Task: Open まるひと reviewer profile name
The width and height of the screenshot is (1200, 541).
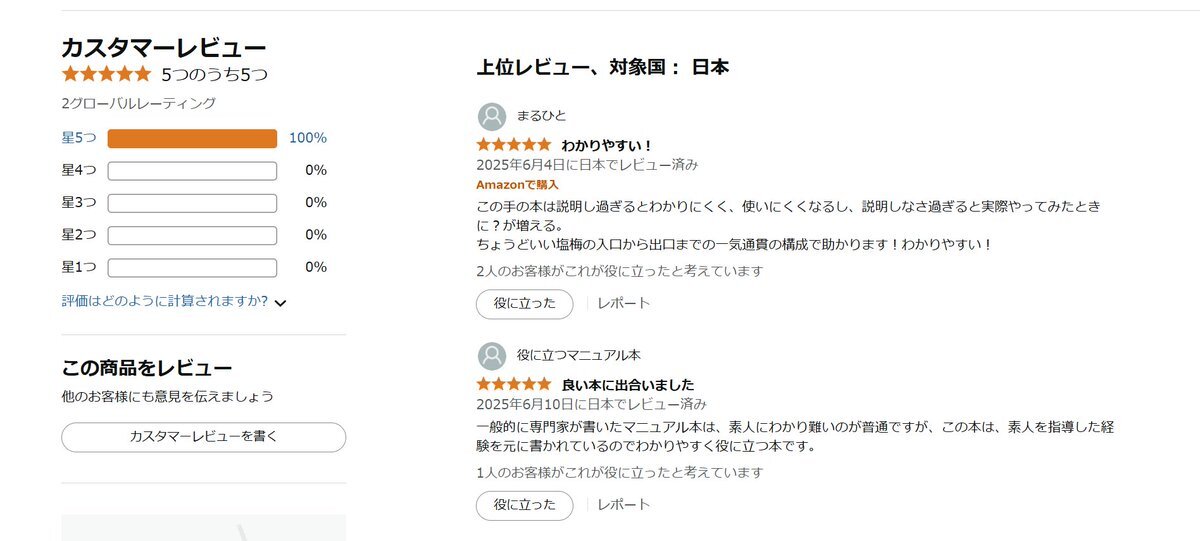Action: (541, 116)
